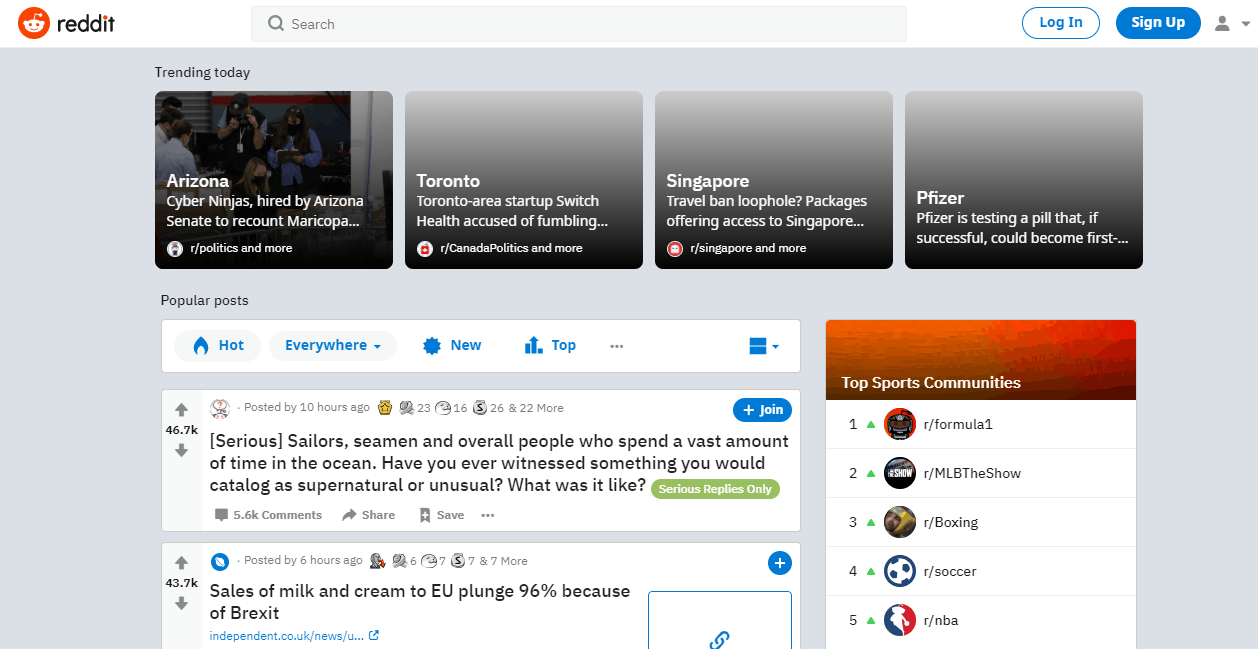Image resolution: width=1258 pixels, height=649 pixels.
Task: Click the silver award icon with count 26
Action: [480, 407]
